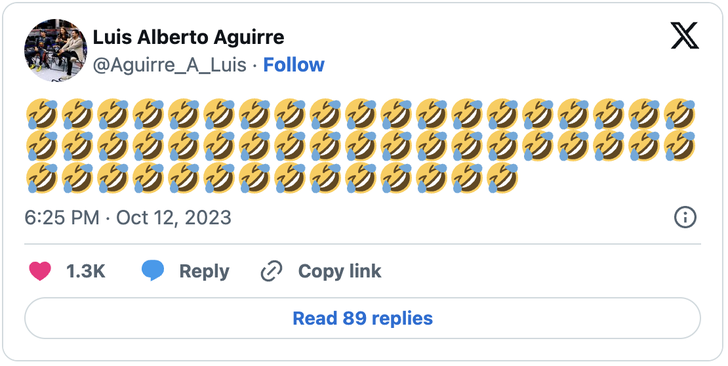Click the Reply text label
728x366 pixels.
click(x=204, y=271)
